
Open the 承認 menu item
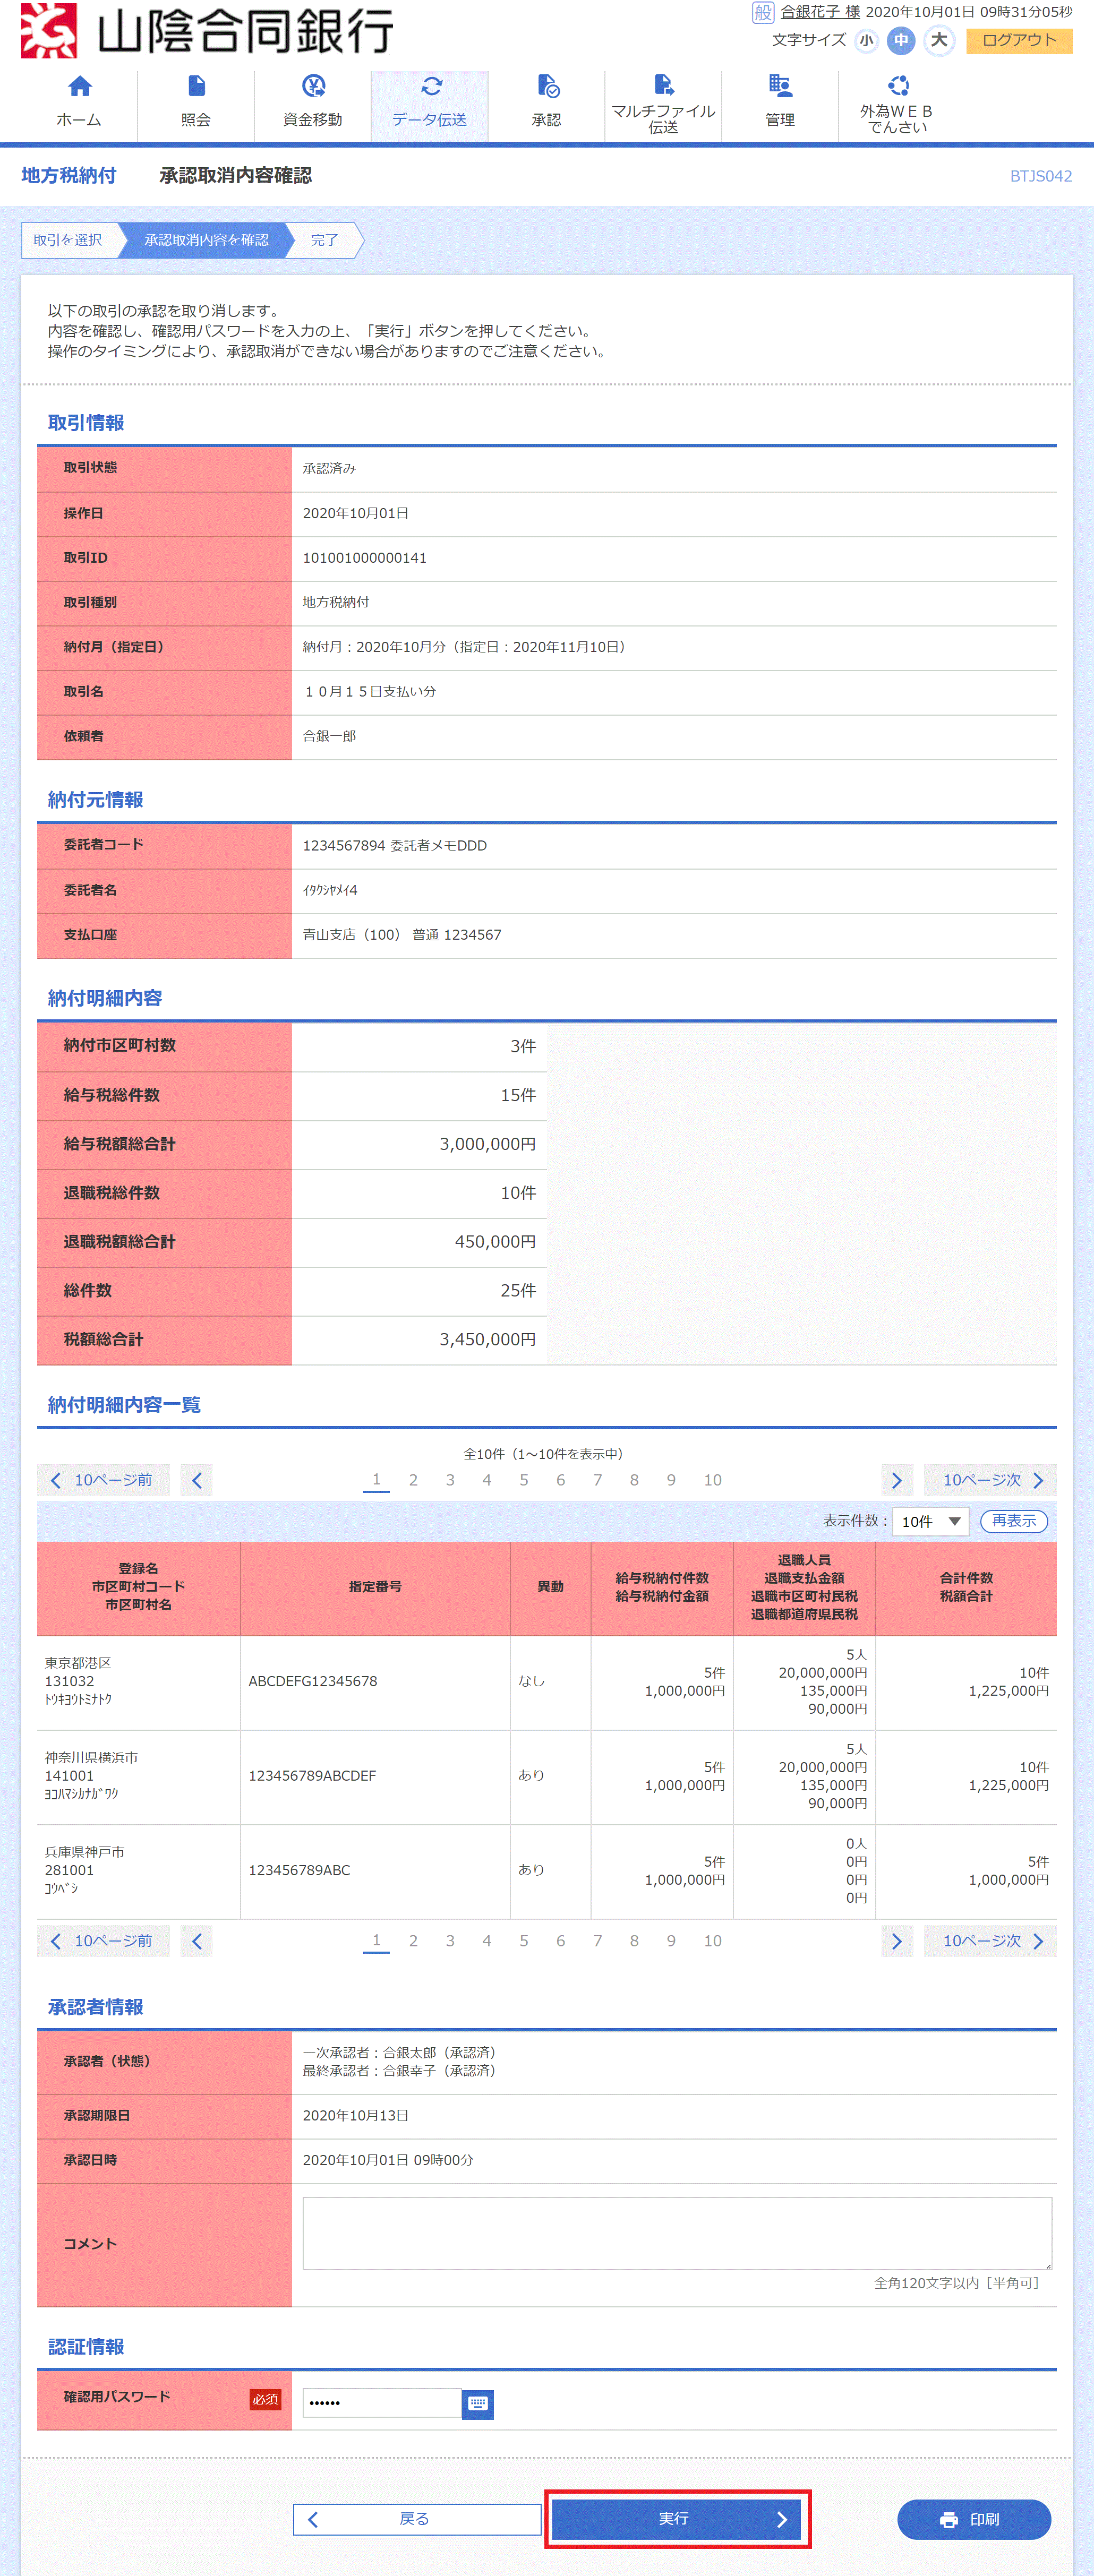[546, 103]
